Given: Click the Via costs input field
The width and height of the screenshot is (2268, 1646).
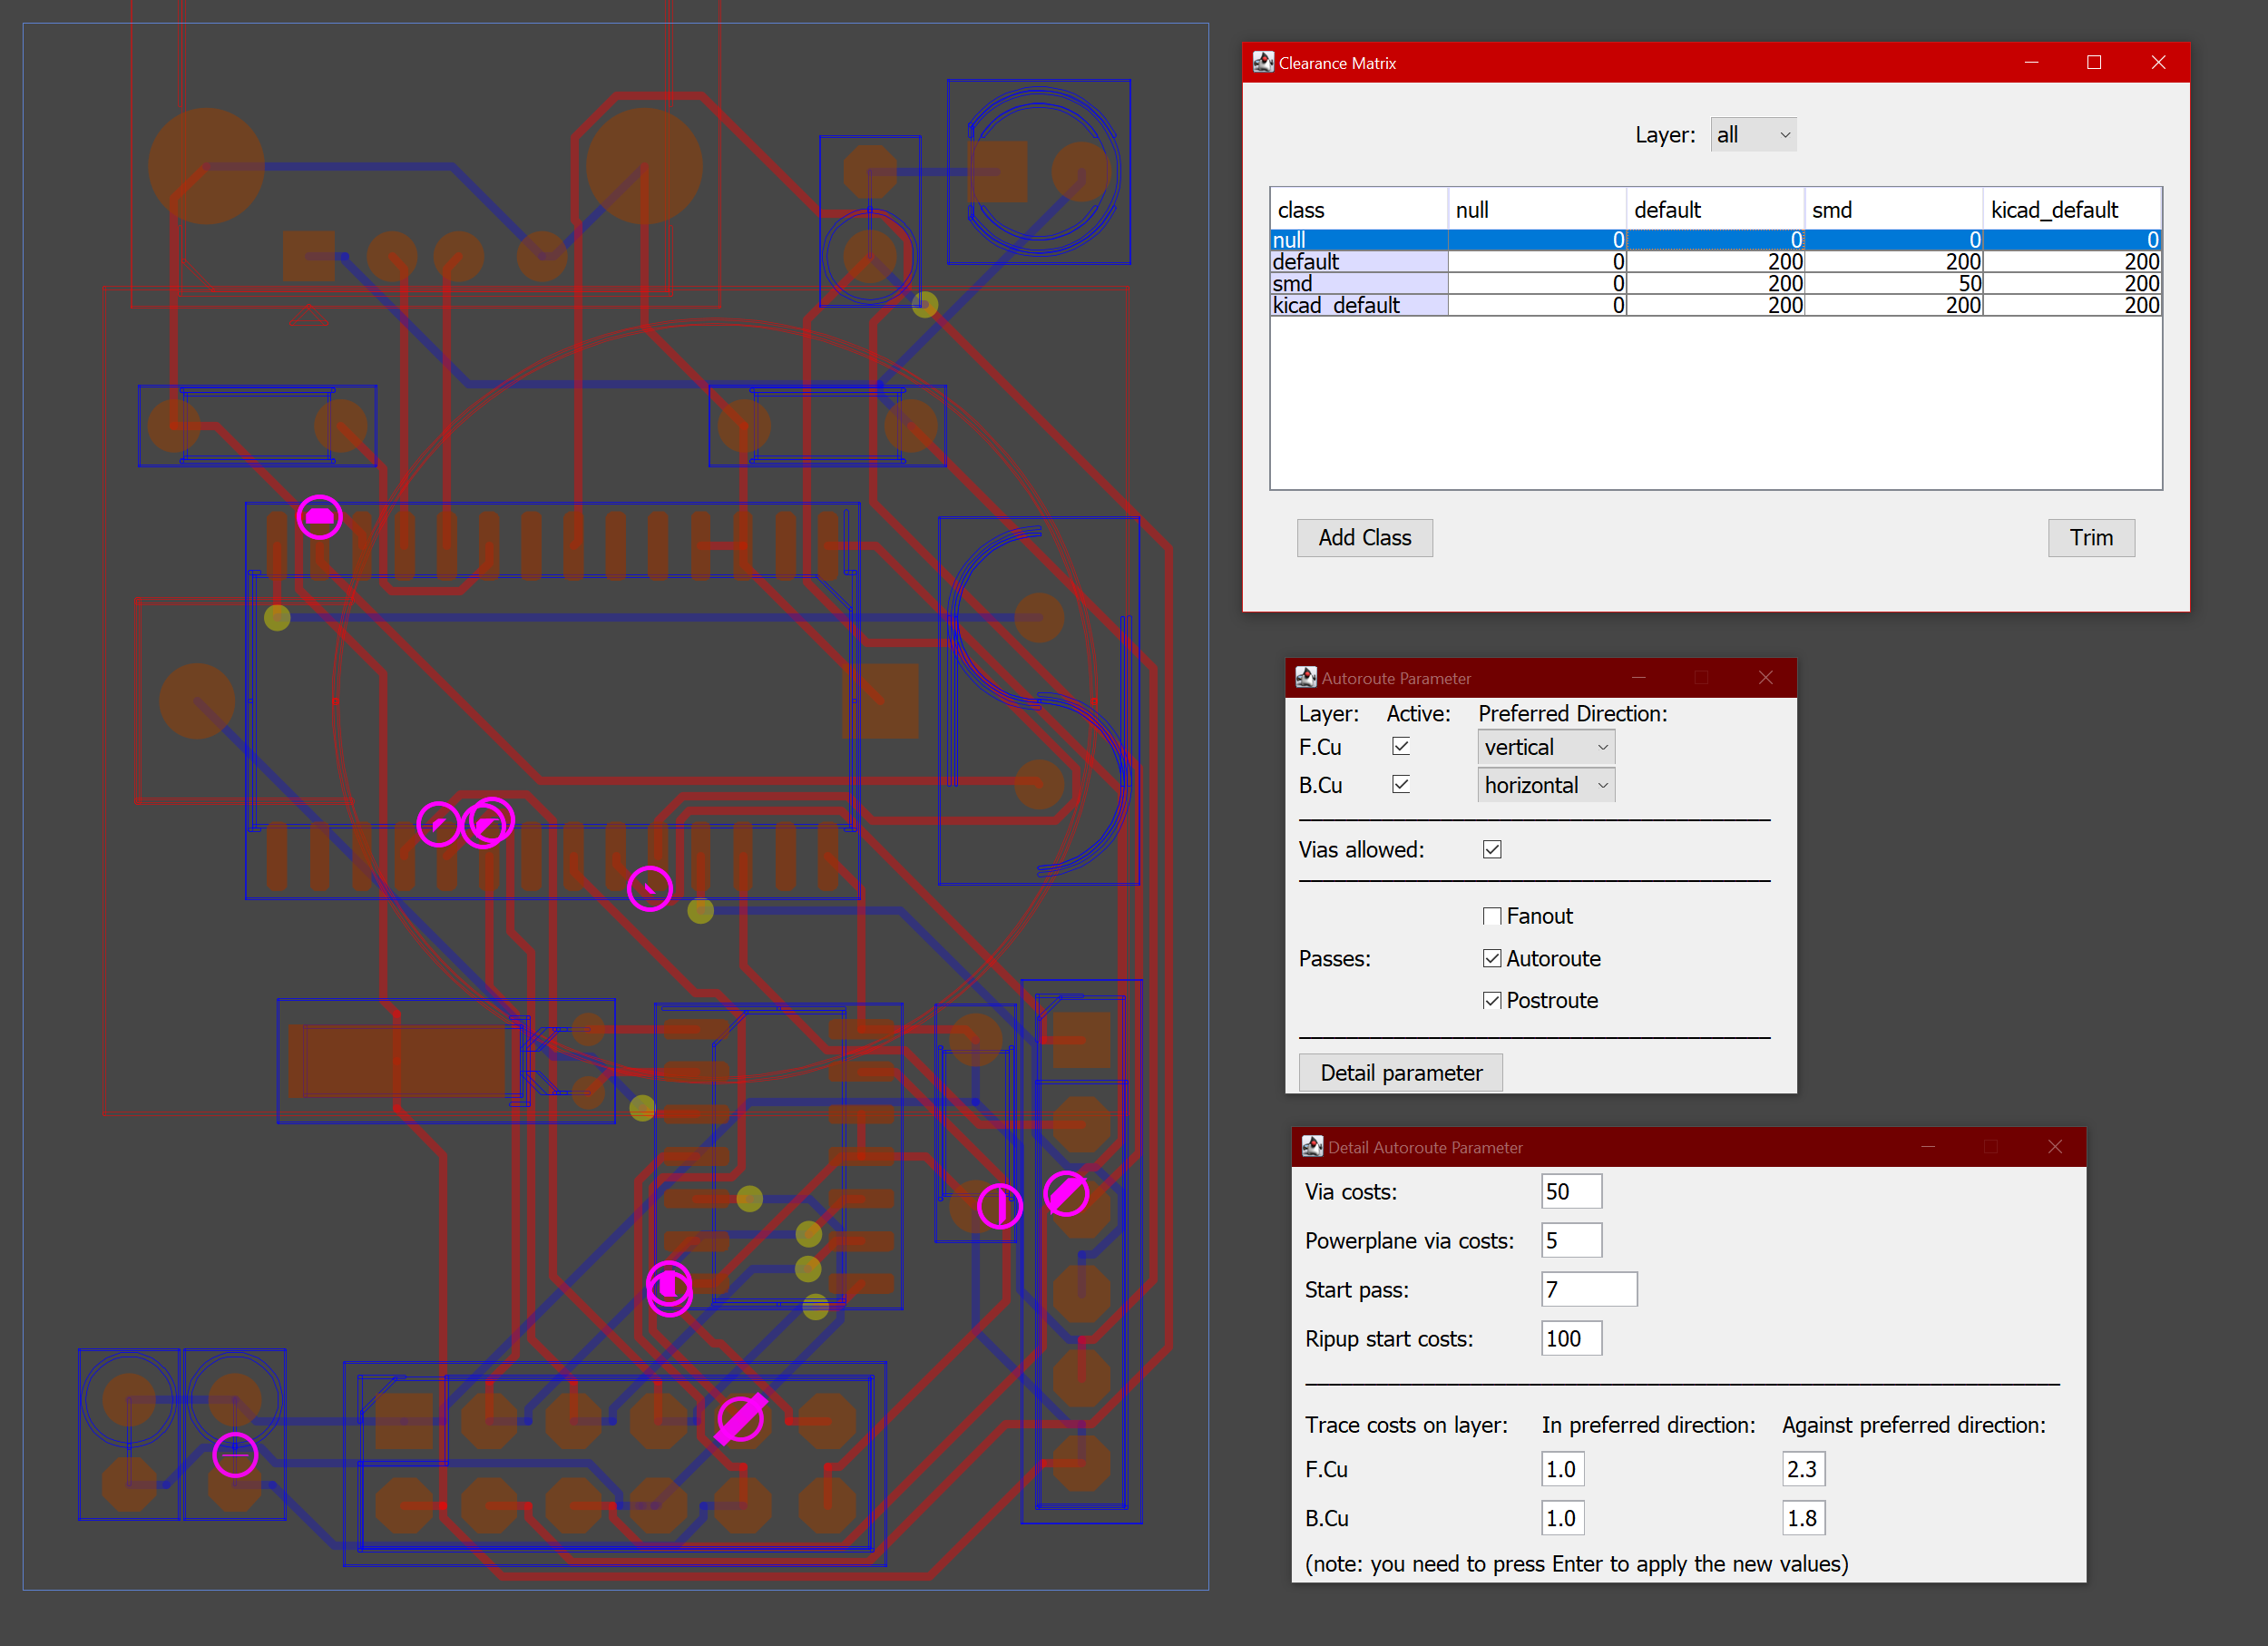Looking at the screenshot, I should pos(1570,1191).
